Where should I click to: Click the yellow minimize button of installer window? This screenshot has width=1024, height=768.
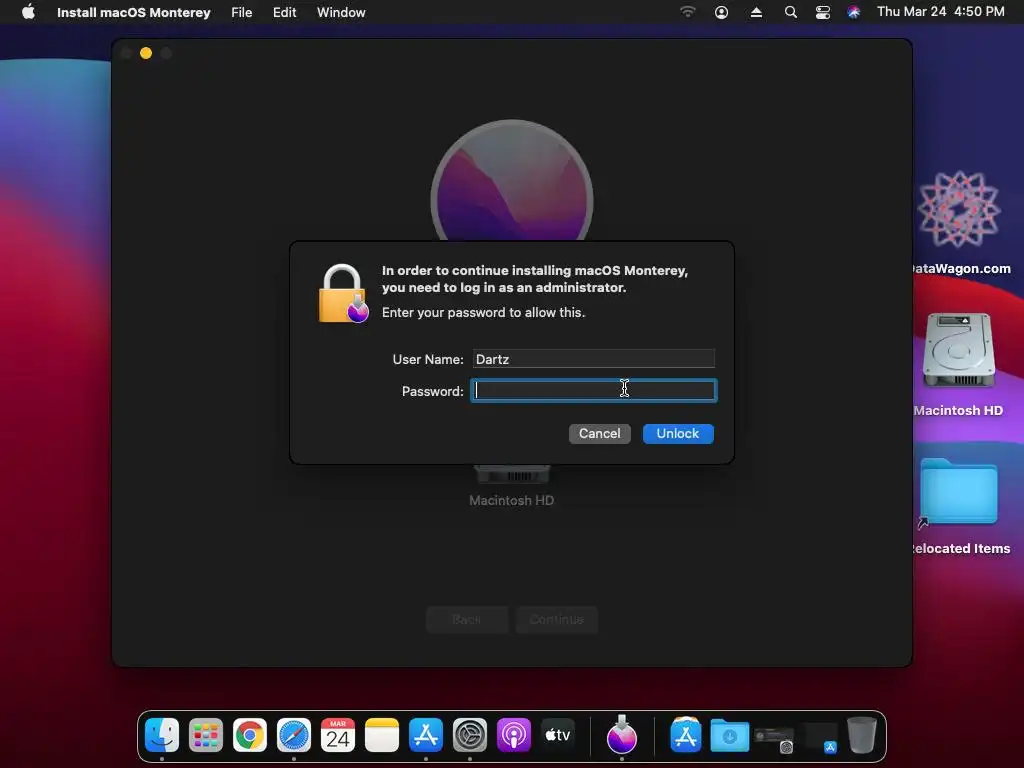coord(146,53)
